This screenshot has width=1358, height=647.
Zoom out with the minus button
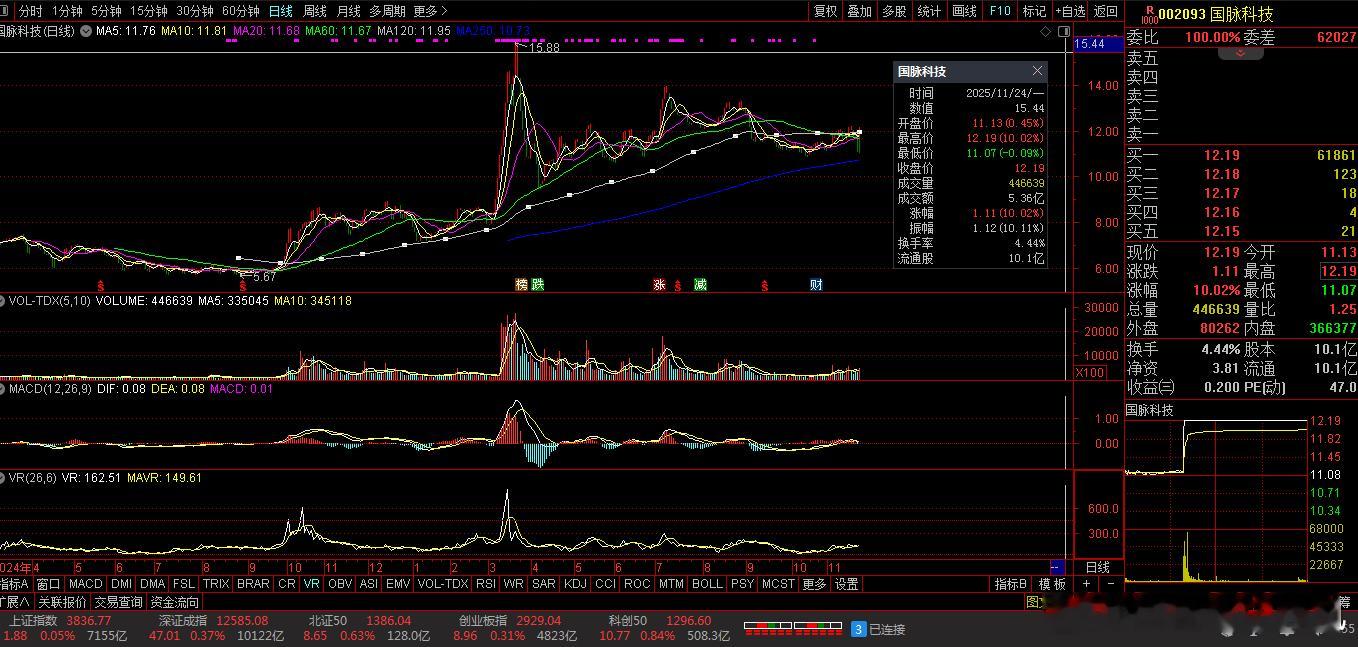[1109, 584]
